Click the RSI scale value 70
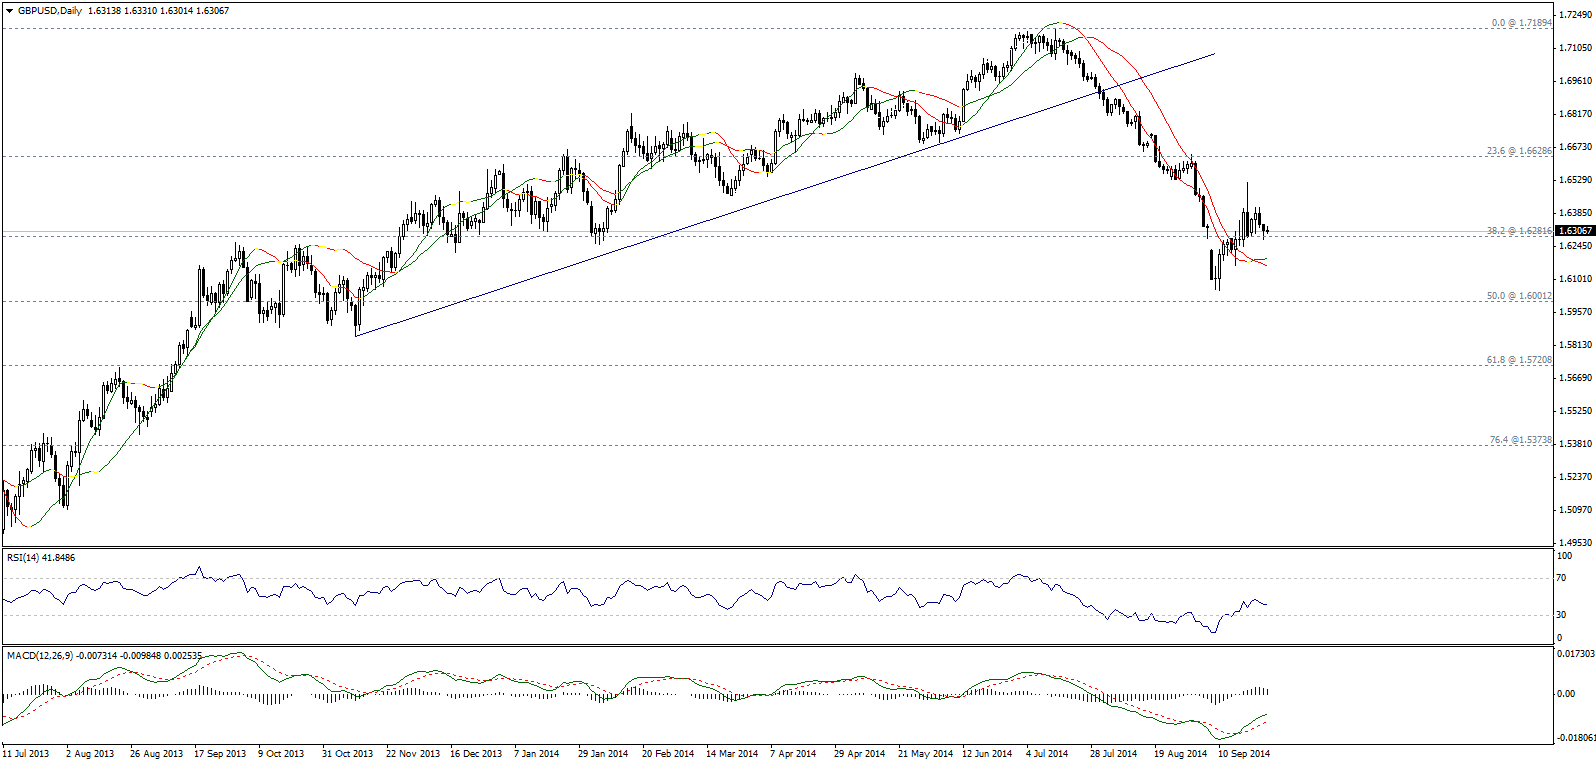Viewport: 1596px width, 762px height. click(x=1561, y=578)
